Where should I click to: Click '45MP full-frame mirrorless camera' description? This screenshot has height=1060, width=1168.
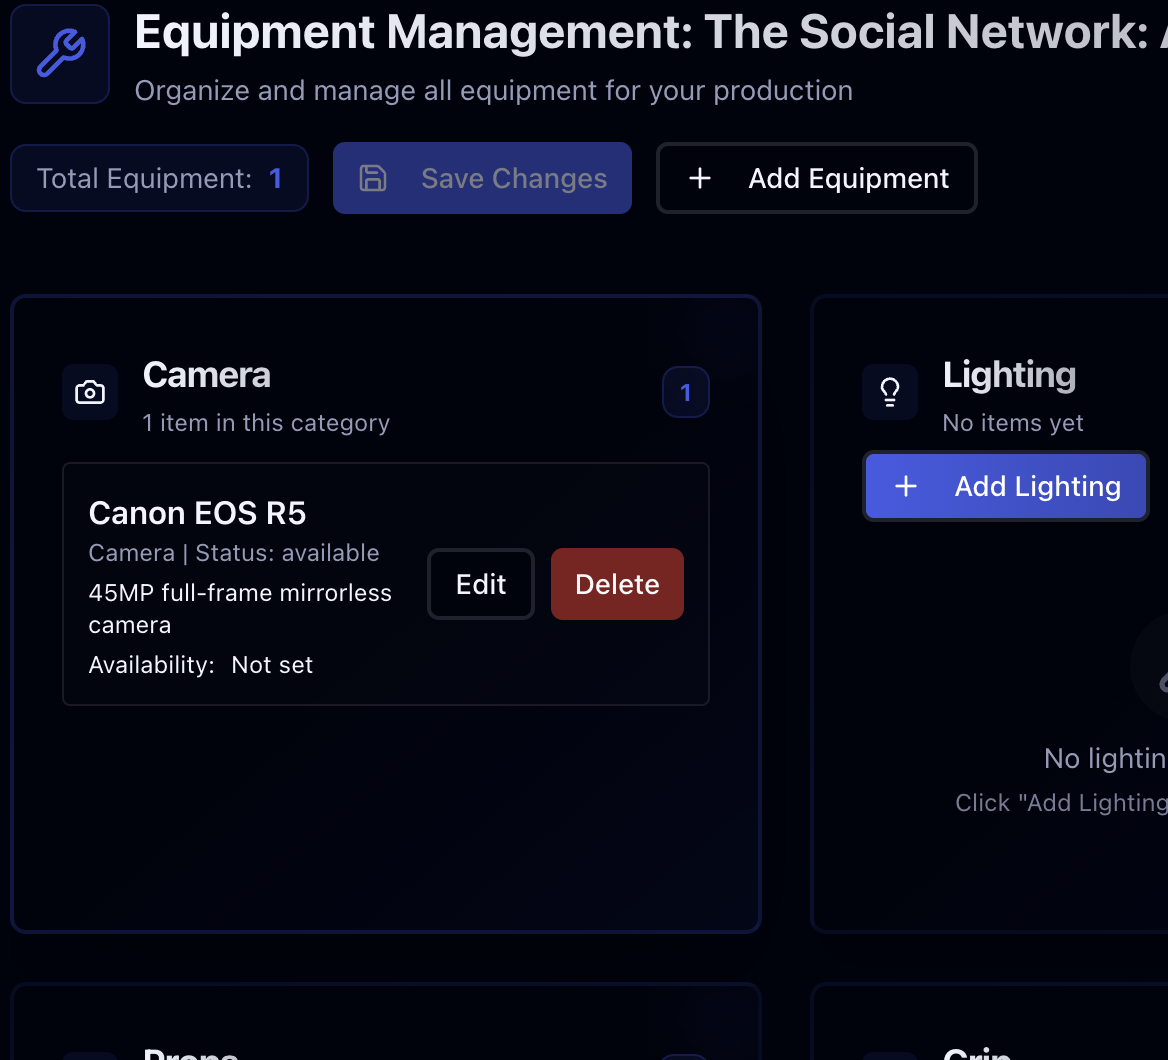(x=240, y=609)
